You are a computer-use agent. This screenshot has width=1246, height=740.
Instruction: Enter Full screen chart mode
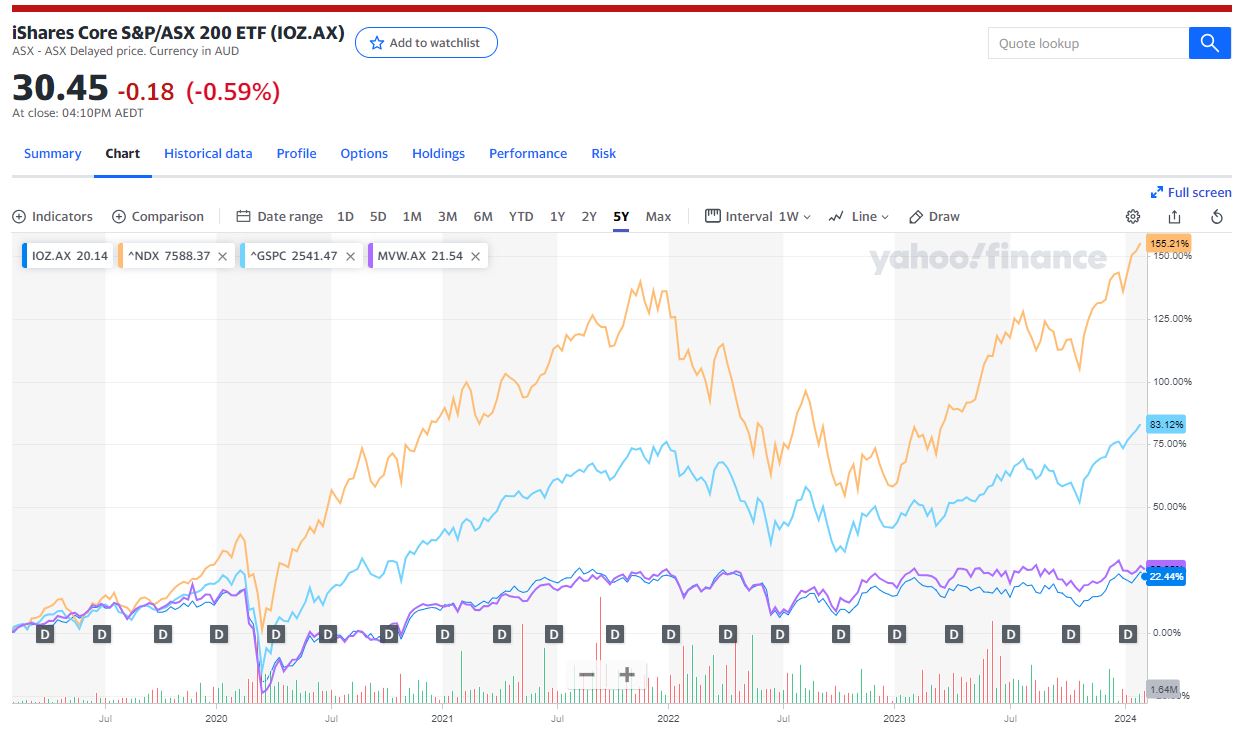1191,192
